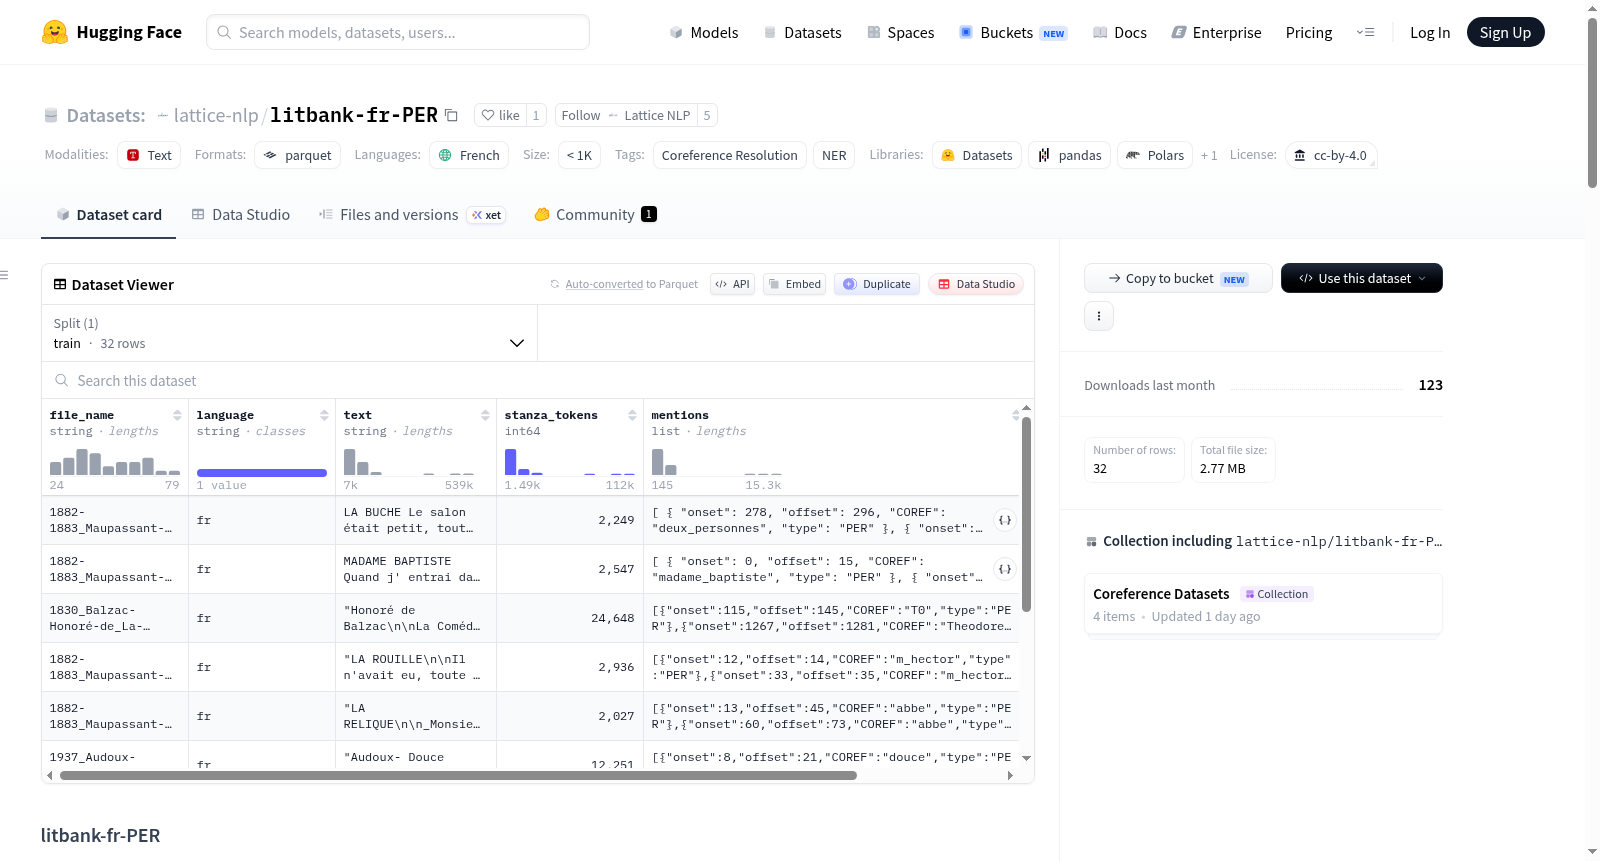Image resolution: width=1600 pixels, height=861 pixels.
Task: Click the table scroll-right arrow
Action: pos(1010,775)
